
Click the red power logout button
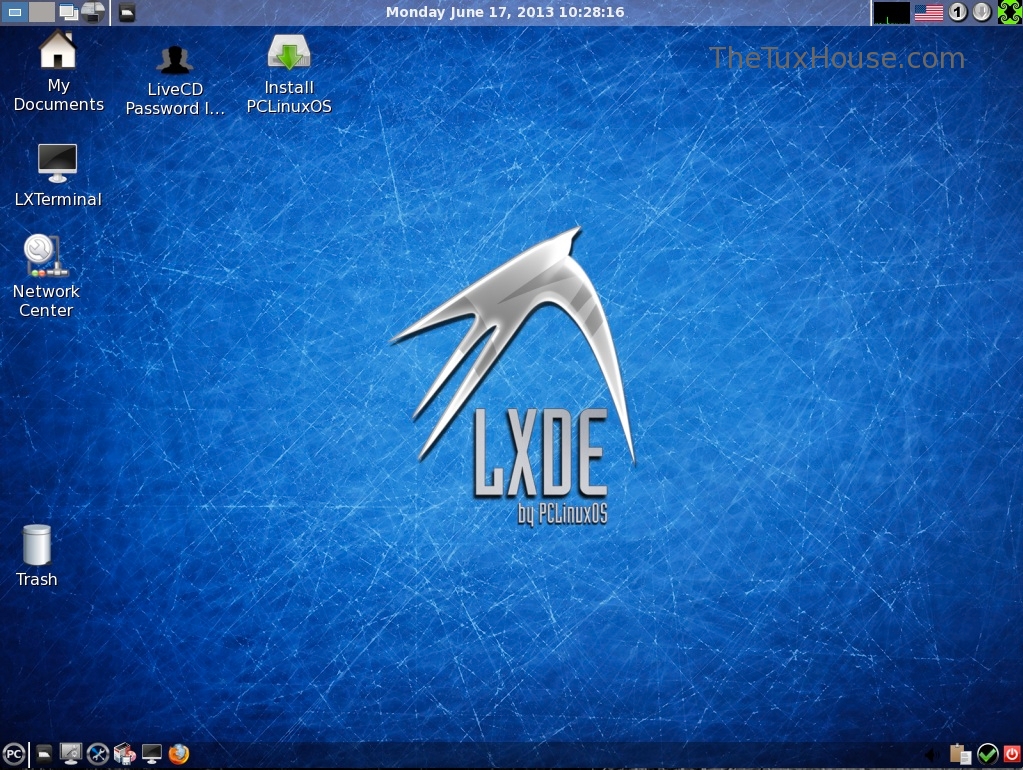[1012, 754]
